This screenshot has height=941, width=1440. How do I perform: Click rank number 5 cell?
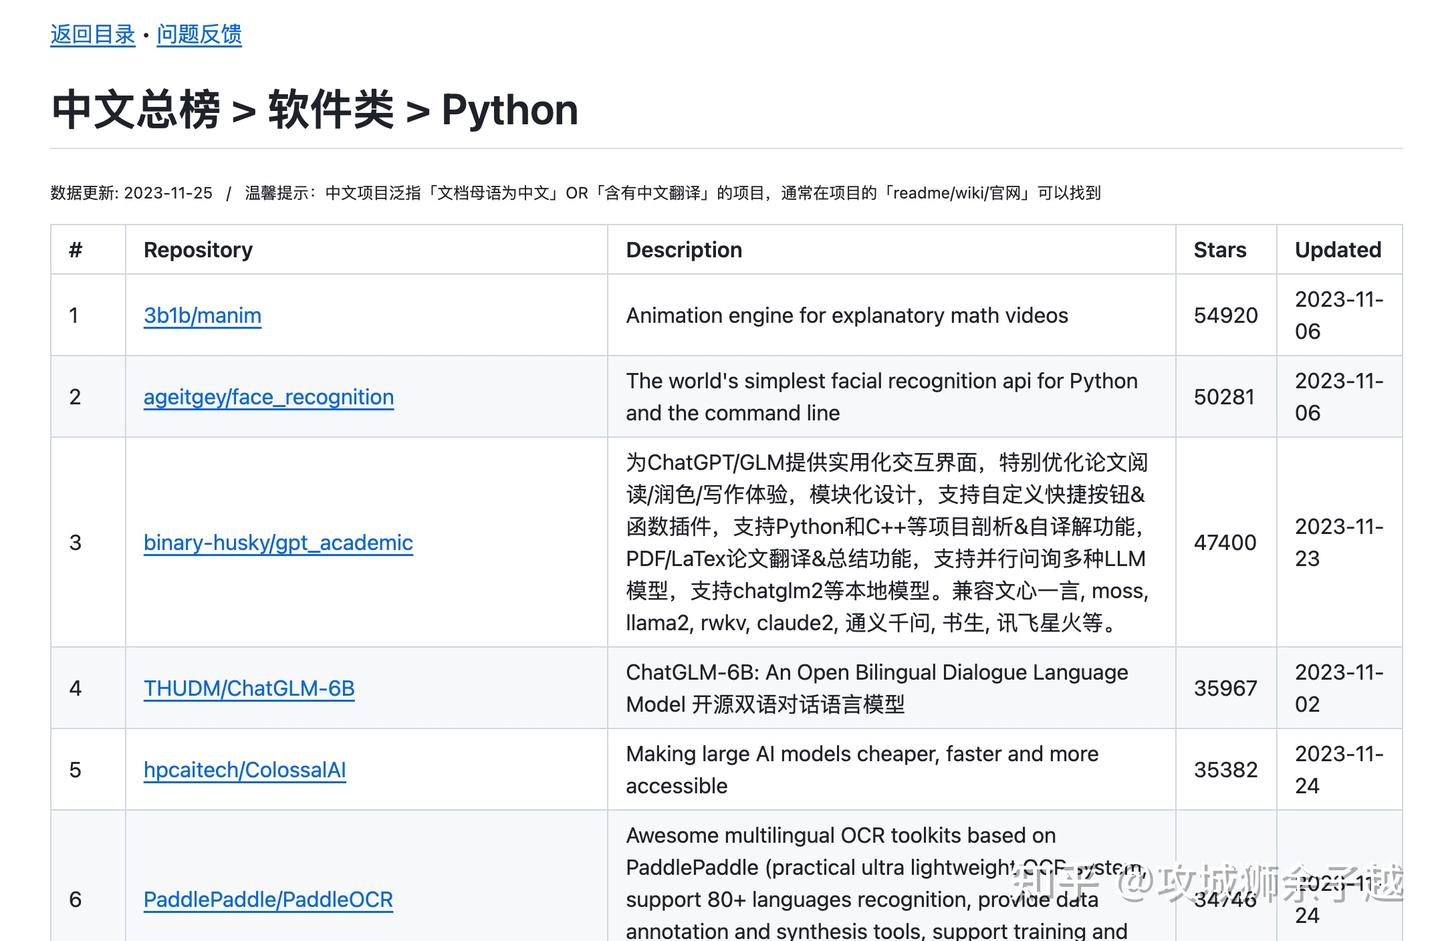88,770
